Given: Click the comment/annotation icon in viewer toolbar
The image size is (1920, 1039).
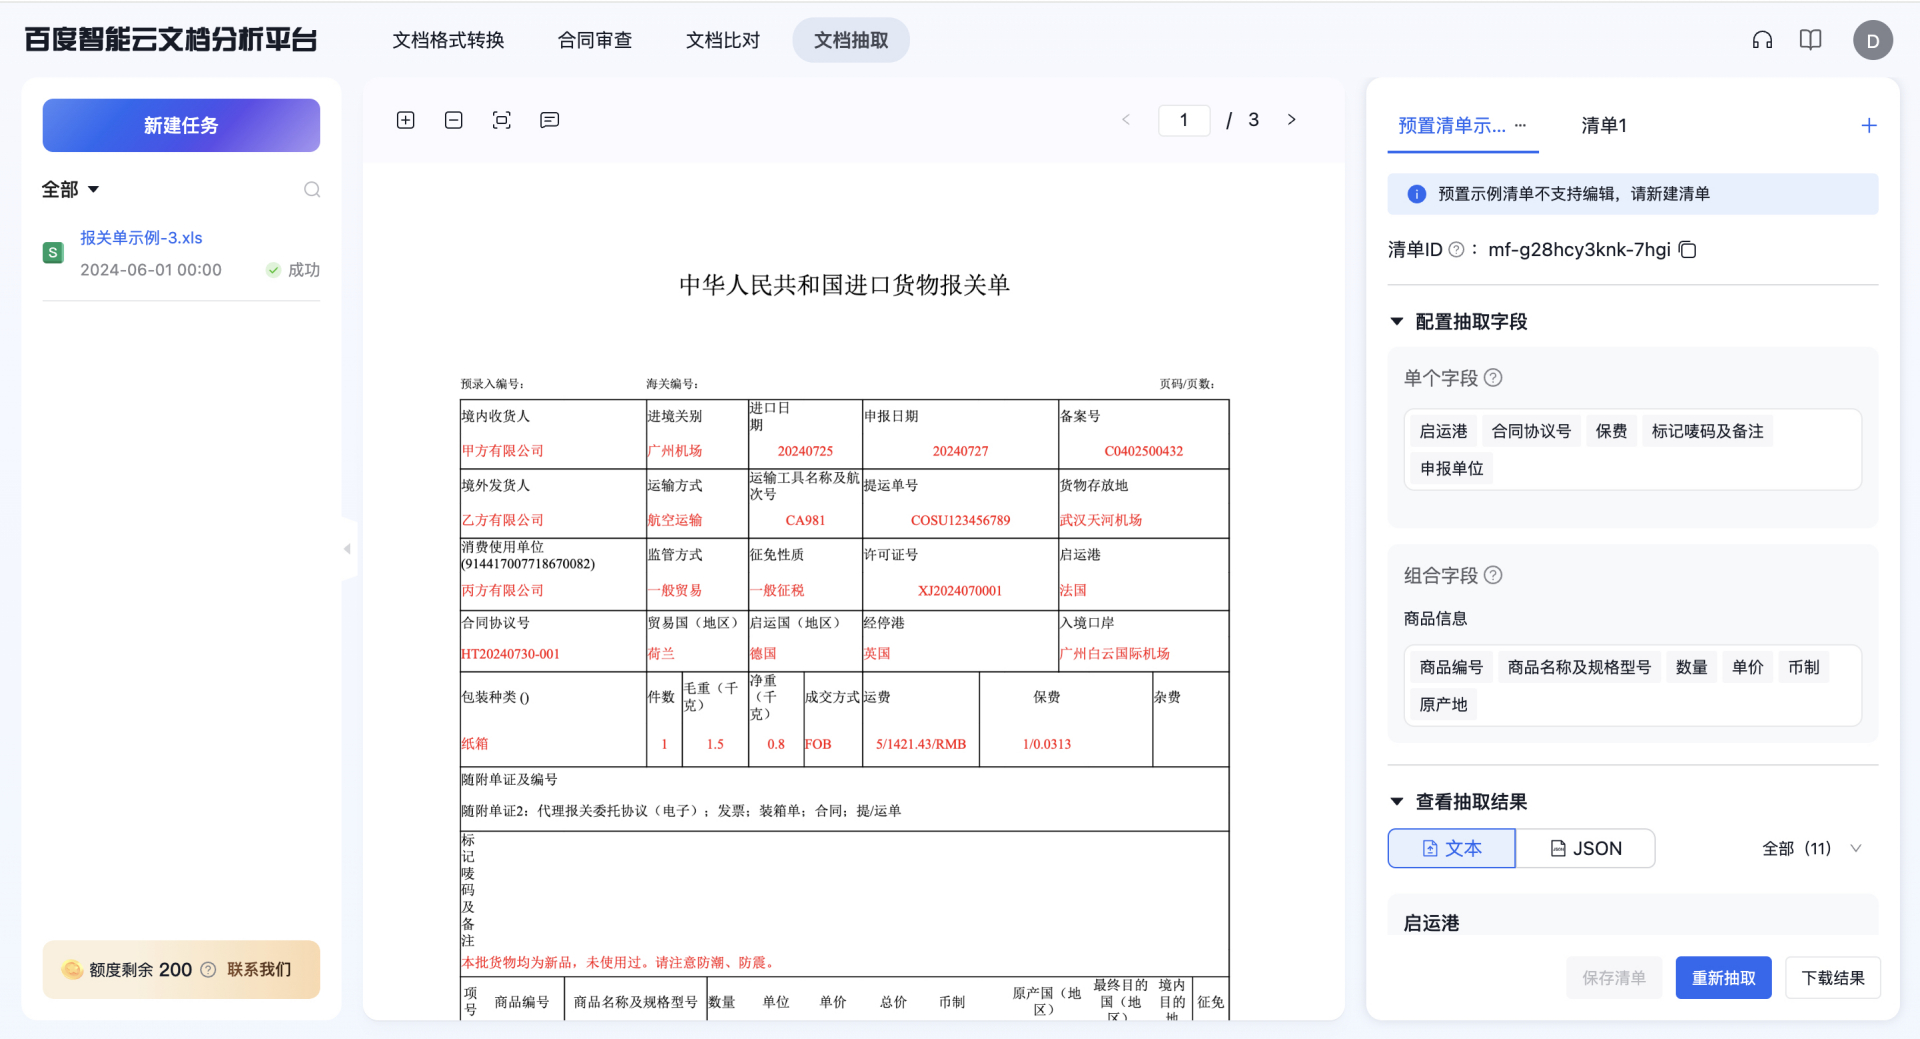Looking at the screenshot, I should pyautogui.click(x=550, y=120).
